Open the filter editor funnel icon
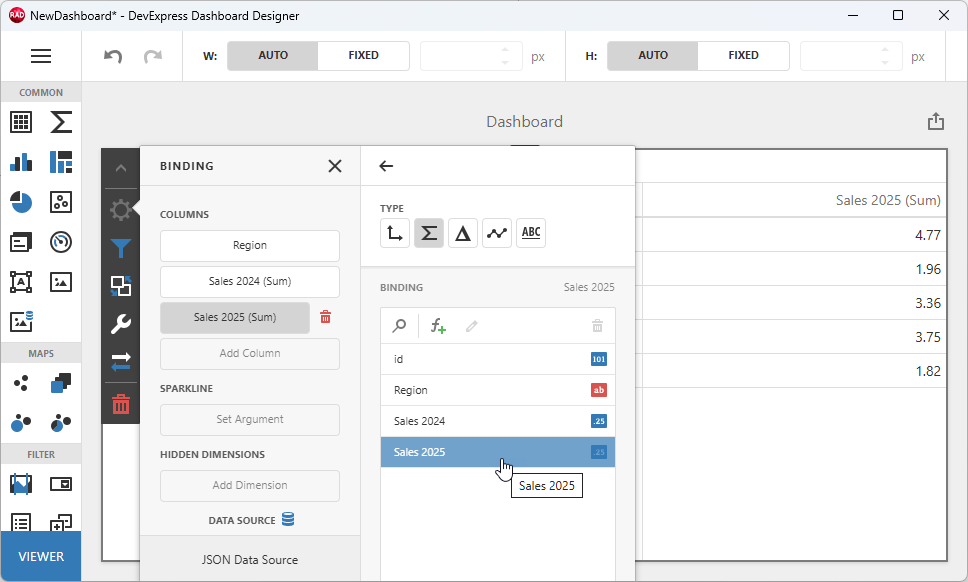 pyautogui.click(x=121, y=248)
